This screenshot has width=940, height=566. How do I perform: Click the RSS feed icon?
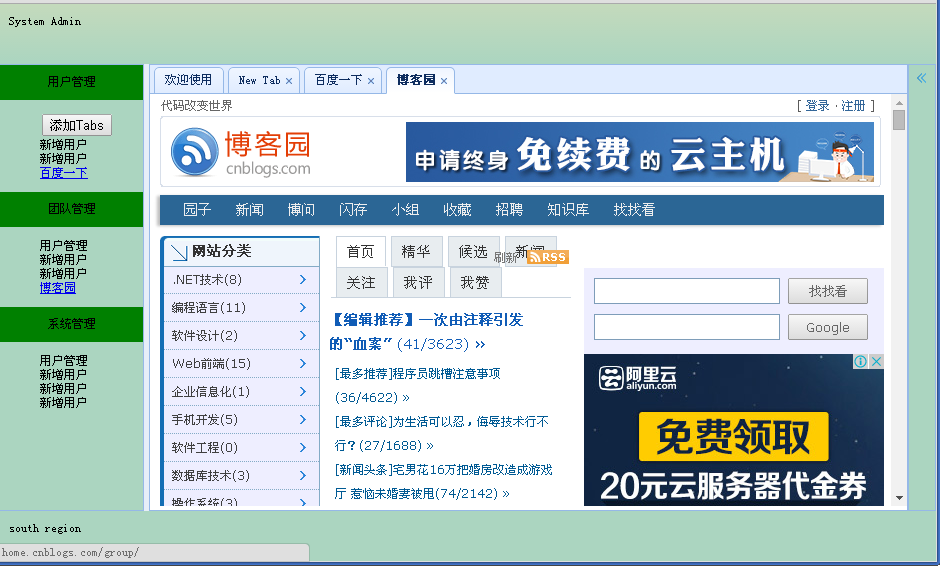coord(549,257)
